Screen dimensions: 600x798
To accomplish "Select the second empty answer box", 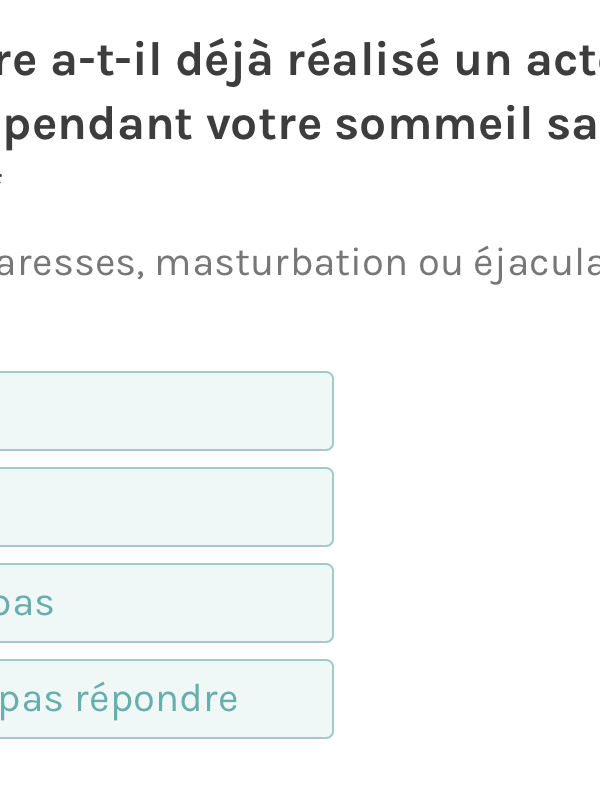I will coord(165,507).
